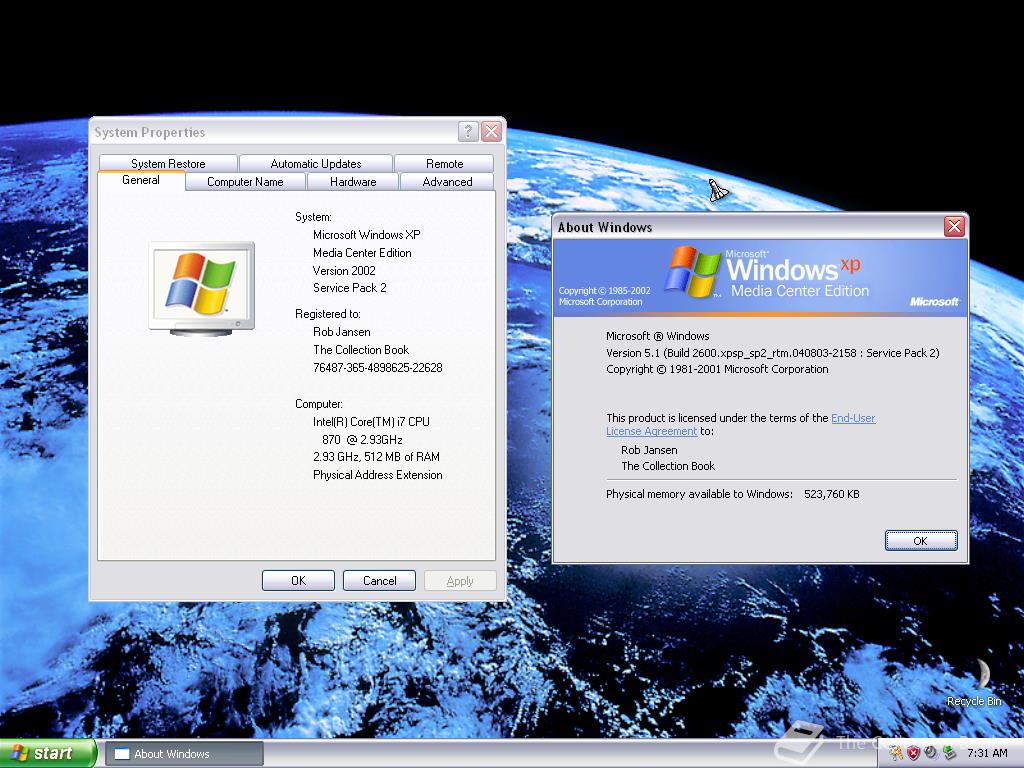Click 'Copyright © 1981-2001 Microsoft Corporation' line
Viewport: 1024px width, 768px height.
[x=717, y=369]
